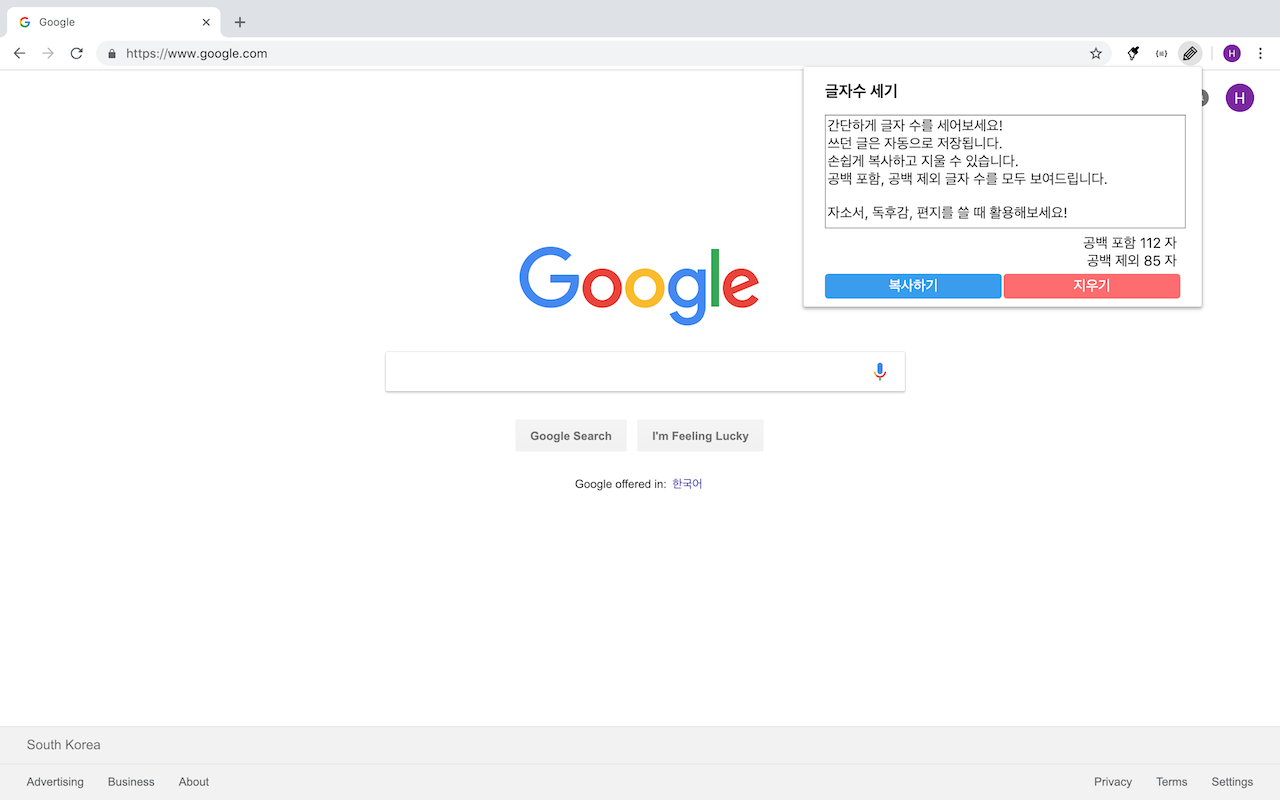Open Google in 한국어
1280x800 pixels.
687,483
